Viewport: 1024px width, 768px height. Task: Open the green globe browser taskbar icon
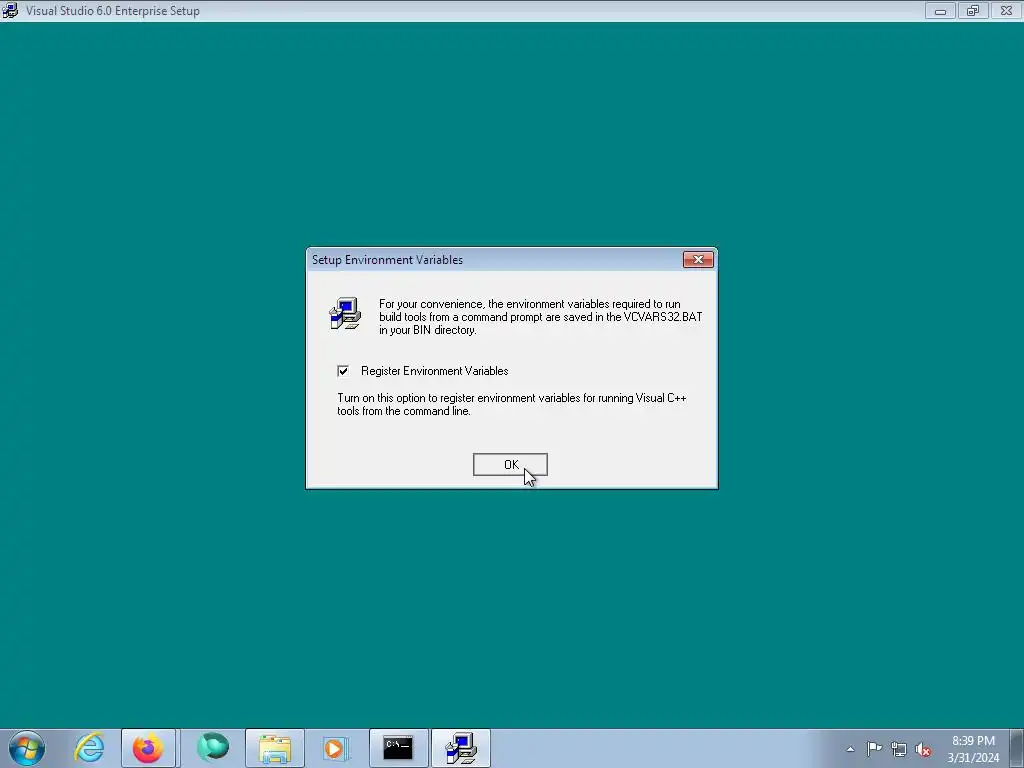[213, 748]
